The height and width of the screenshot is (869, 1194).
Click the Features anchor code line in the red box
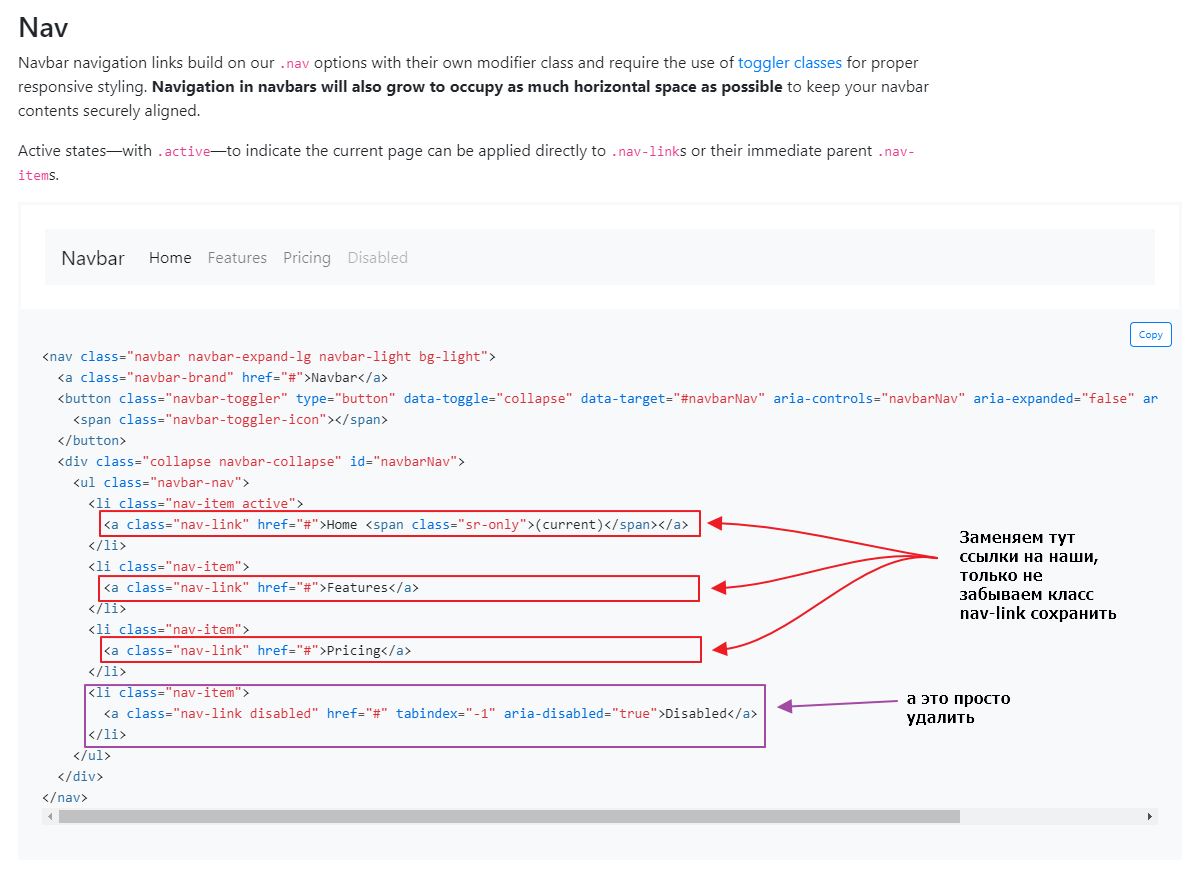pyautogui.click(x=261, y=588)
